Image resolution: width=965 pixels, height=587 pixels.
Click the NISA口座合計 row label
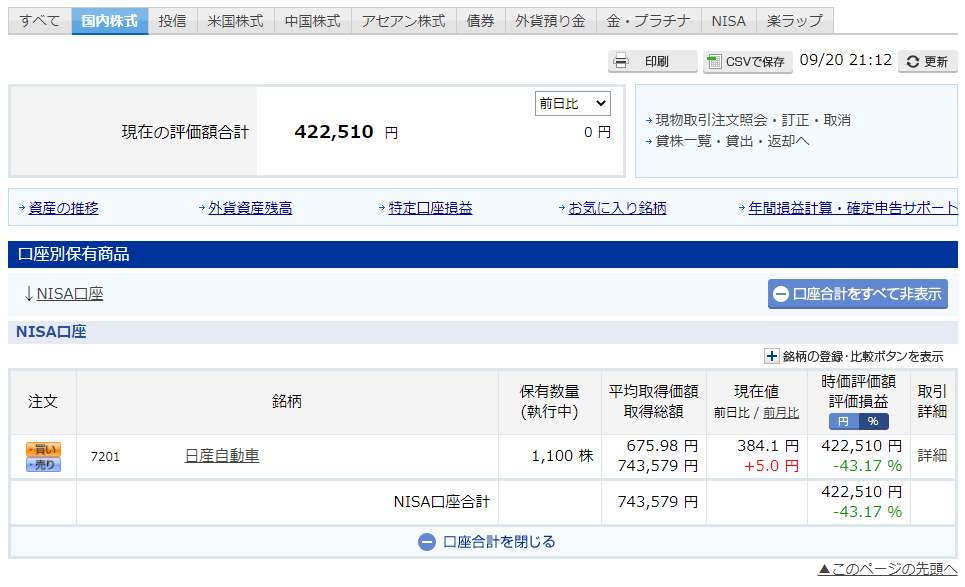click(441, 502)
